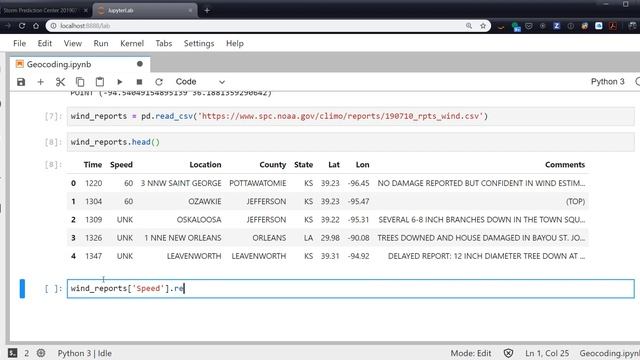Click the OSKALOOSA location cell
Viewport: 640px width, 360px height.
coord(199,220)
